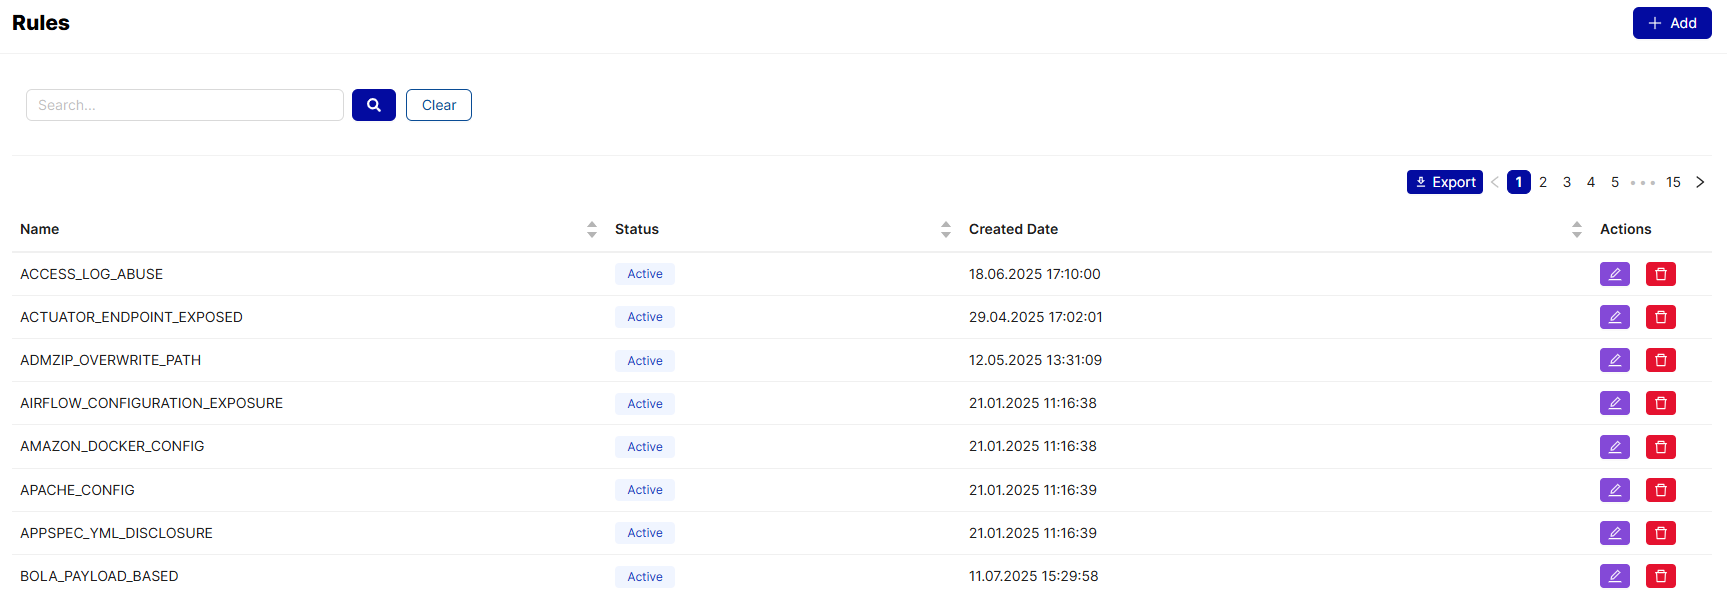Go to next page arrow
Viewport: 1727px width, 597px height.
[x=1700, y=182]
